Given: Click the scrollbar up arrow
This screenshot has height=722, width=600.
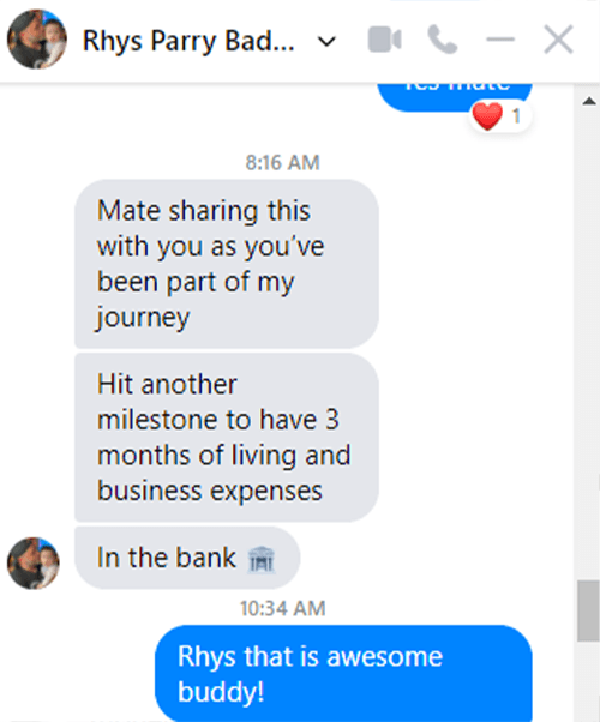Looking at the screenshot, I should coord(588,101).
